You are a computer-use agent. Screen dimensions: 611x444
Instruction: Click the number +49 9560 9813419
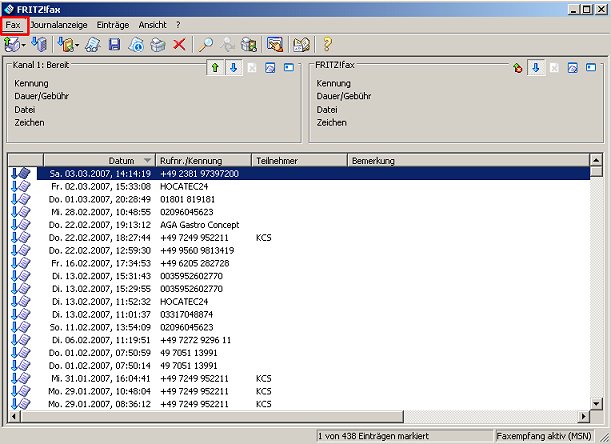[197, 251]
